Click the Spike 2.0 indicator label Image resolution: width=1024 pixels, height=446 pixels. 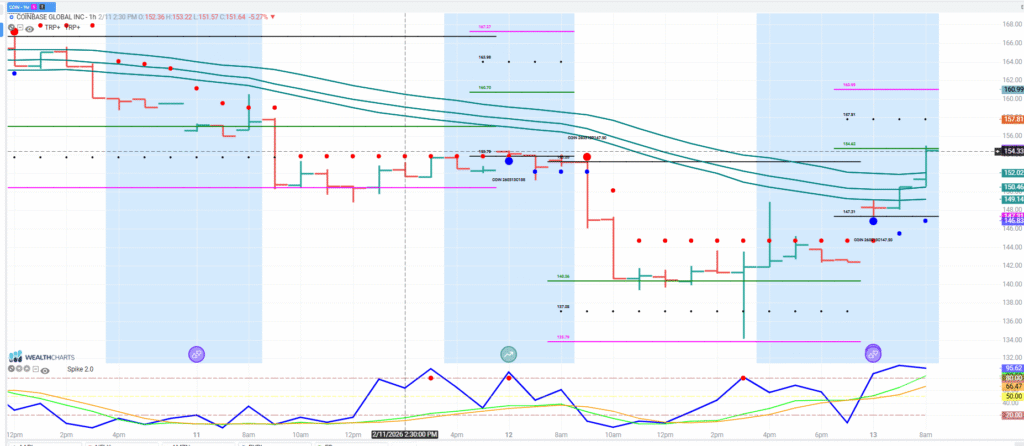coord(80,369)
